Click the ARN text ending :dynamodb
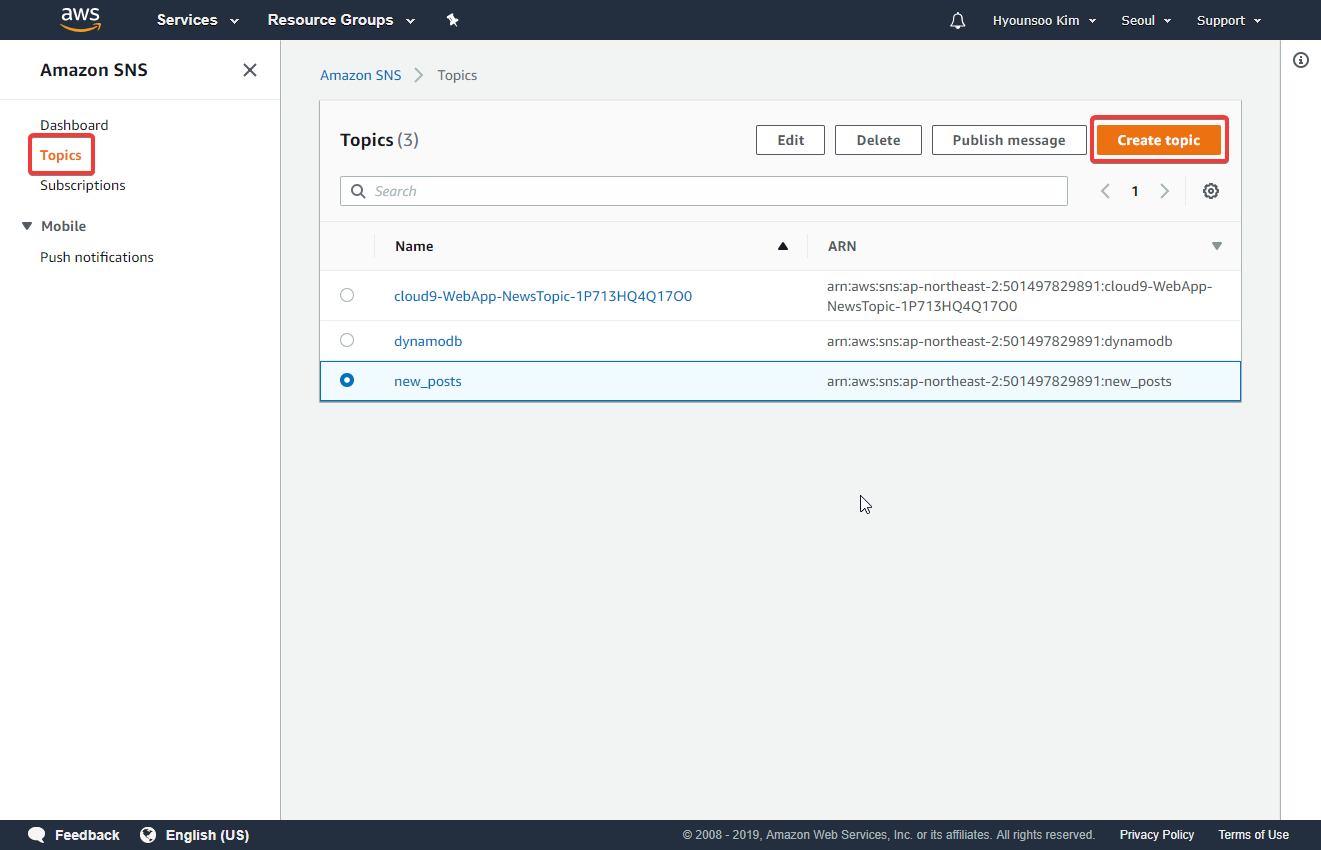This screenshot has height=850, width=1321. 999,341
